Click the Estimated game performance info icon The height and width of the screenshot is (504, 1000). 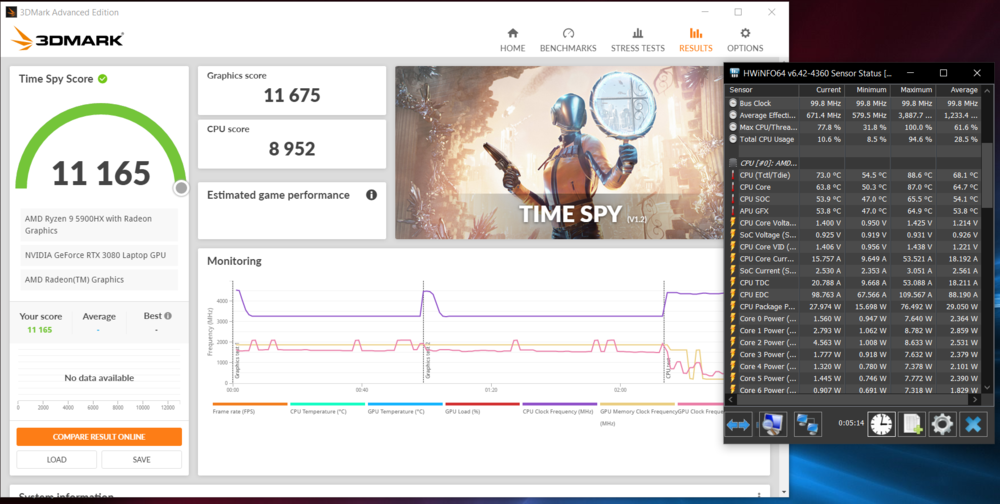tap(371, 195)
